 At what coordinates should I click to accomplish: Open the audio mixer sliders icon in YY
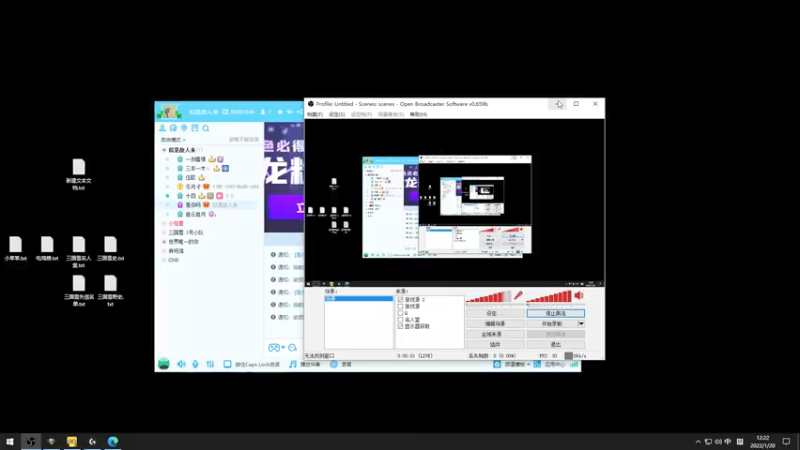point(210,364)
